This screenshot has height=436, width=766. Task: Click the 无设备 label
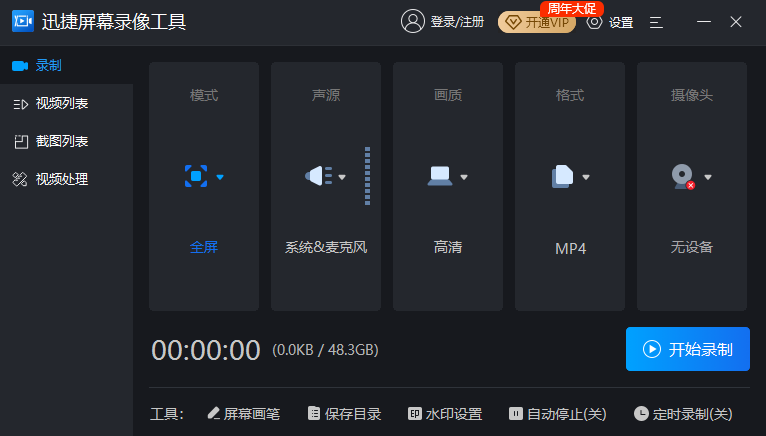[x=692, y=247]
